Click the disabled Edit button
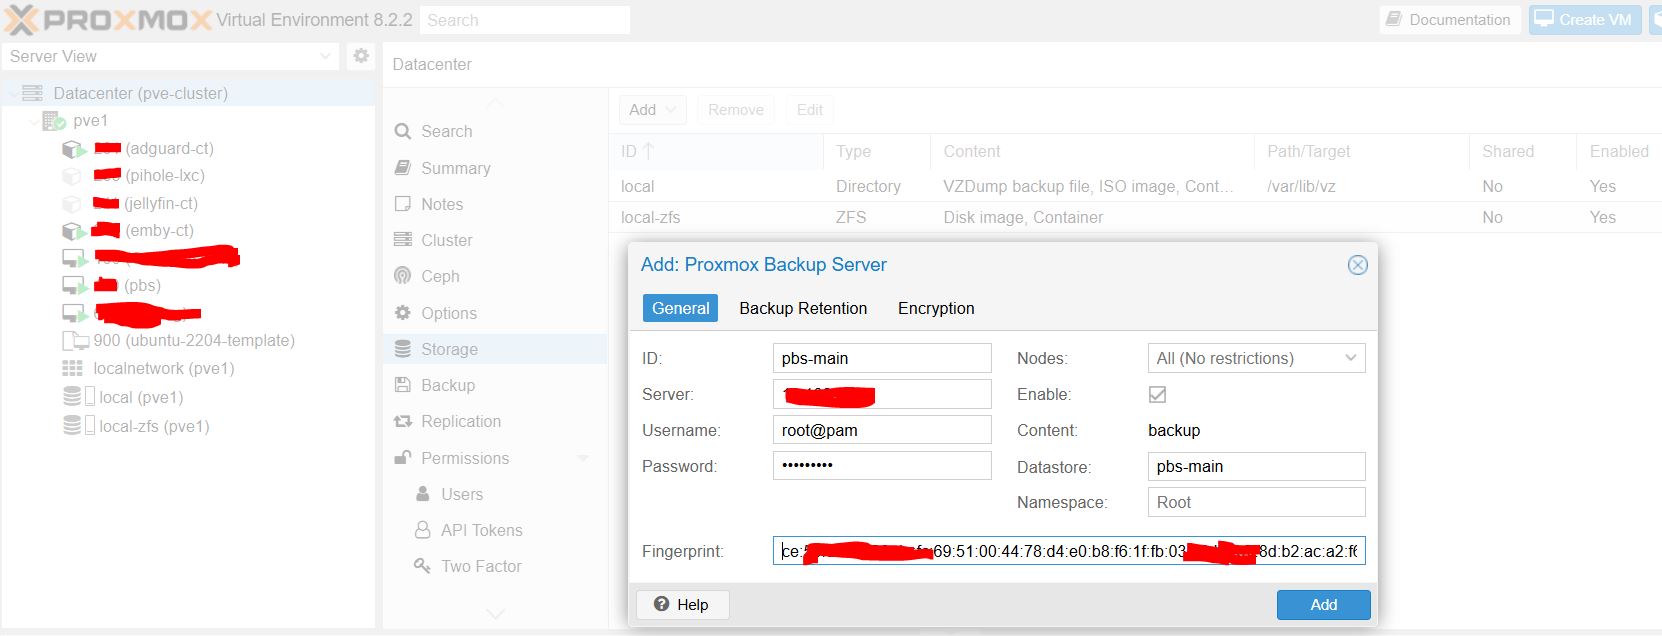 tap(810, 110)
